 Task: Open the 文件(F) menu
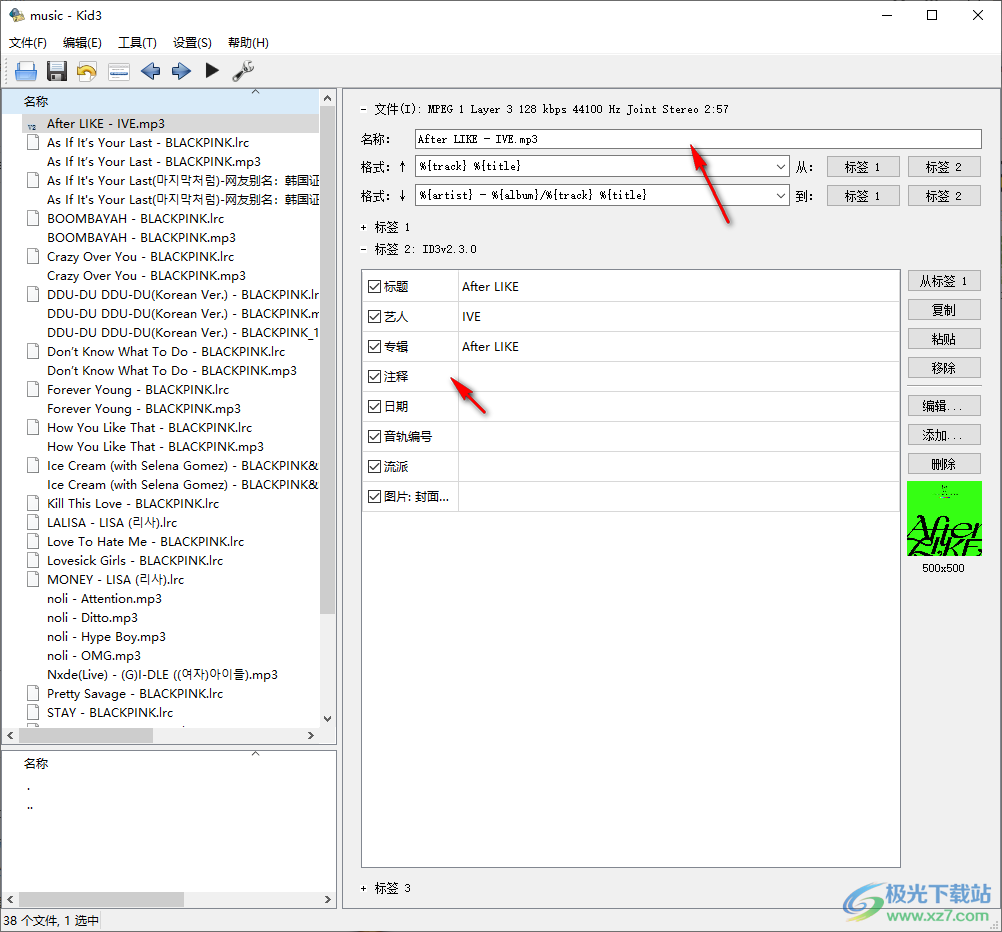pyautogui.click(x=28, y=43)
